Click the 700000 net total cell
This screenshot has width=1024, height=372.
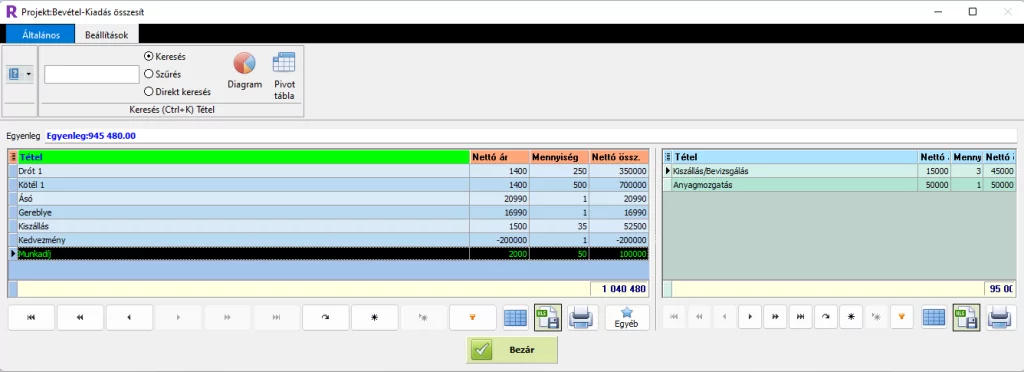coord(618,185)
